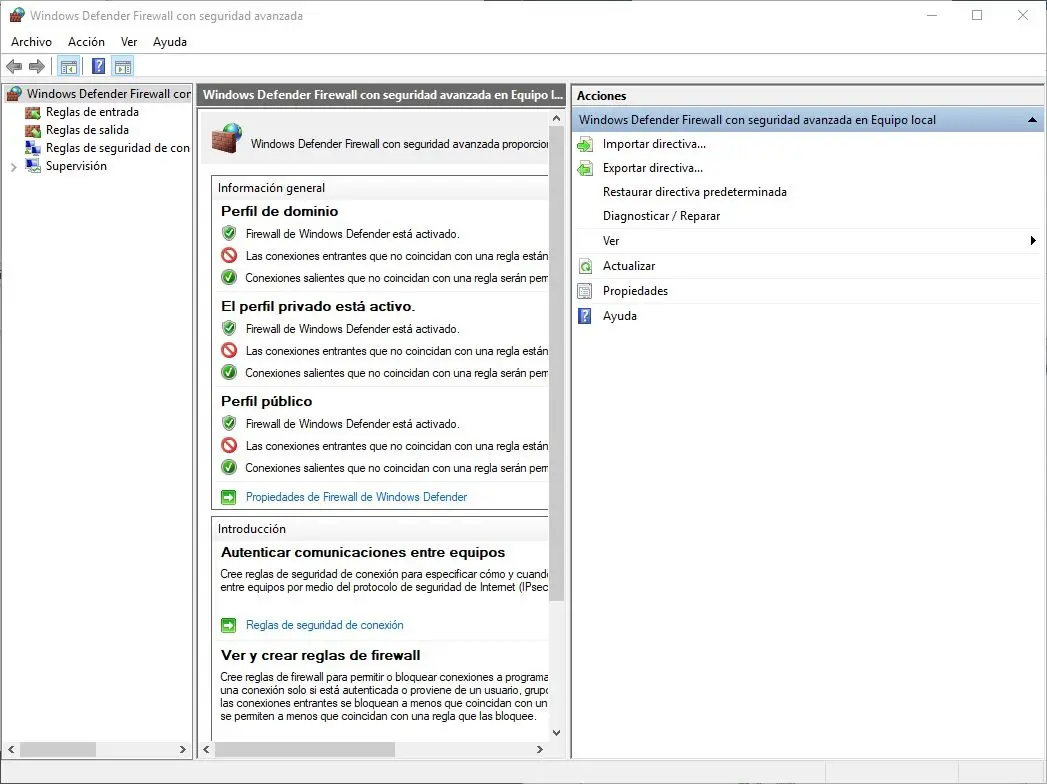Expand the Supervisión tree node
Image resolution: width=1047 pixels, height=784 pixels.
14,167
